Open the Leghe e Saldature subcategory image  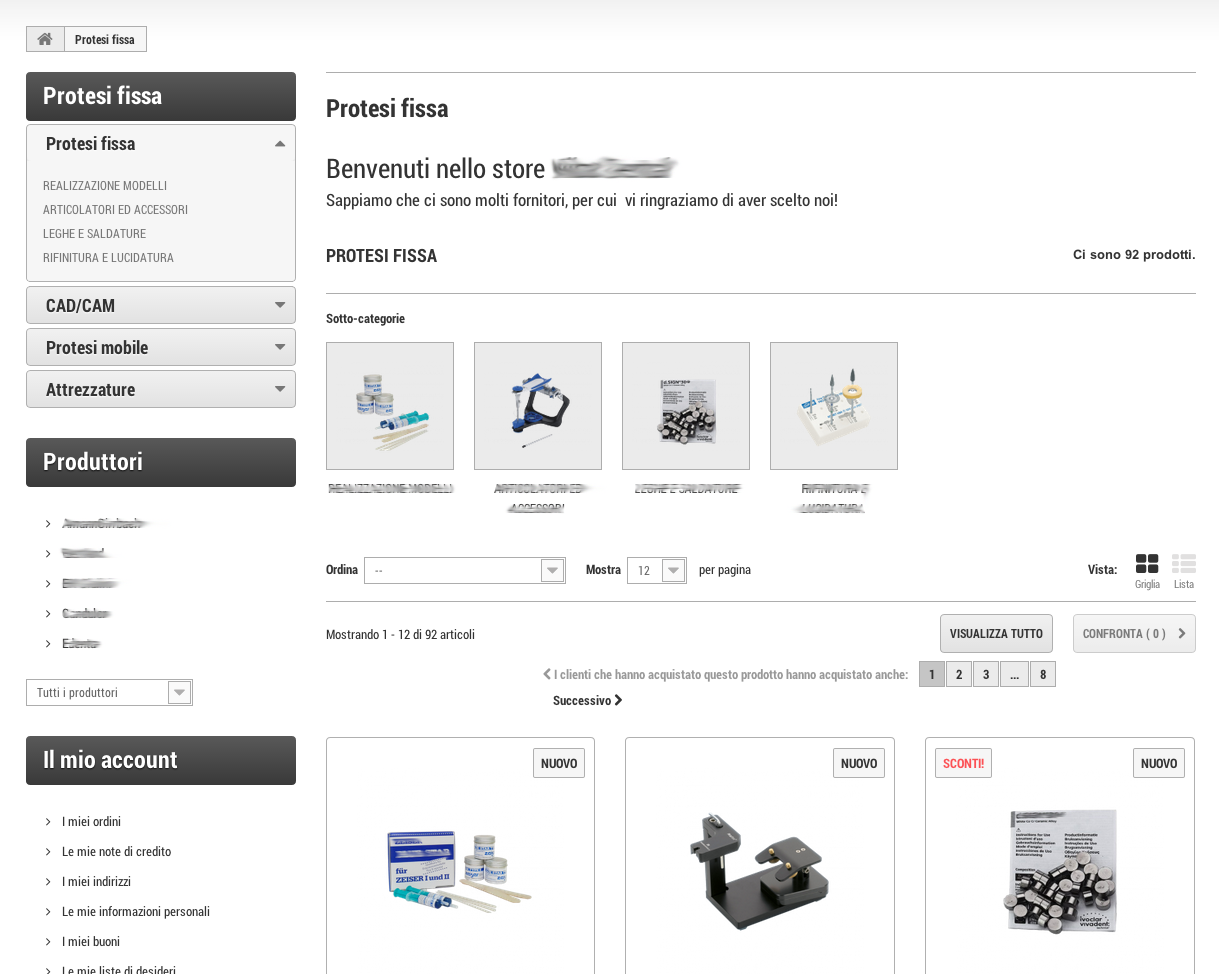(x=686, y=406)
